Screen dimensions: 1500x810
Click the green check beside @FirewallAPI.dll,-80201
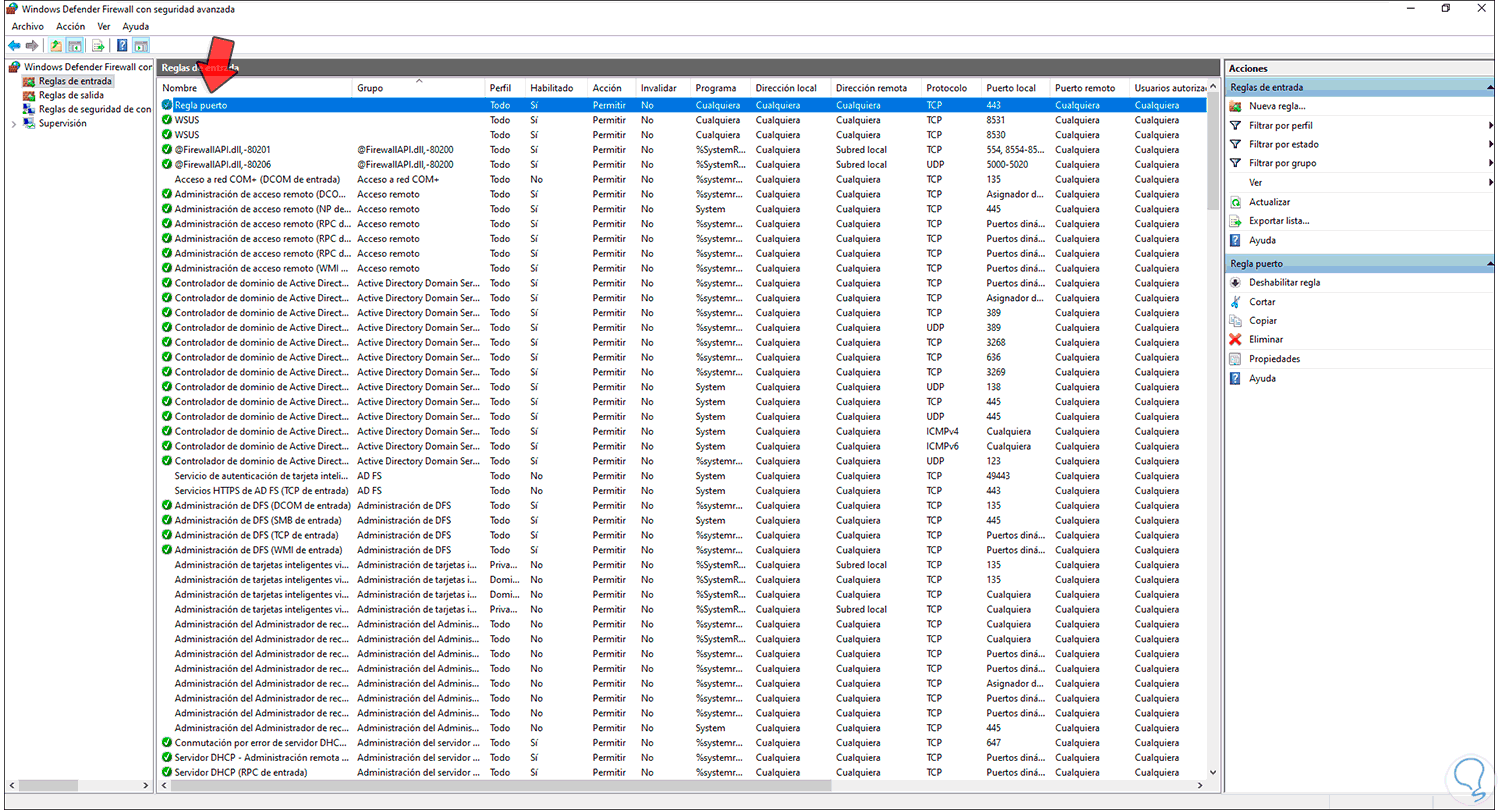pos(167,149)
